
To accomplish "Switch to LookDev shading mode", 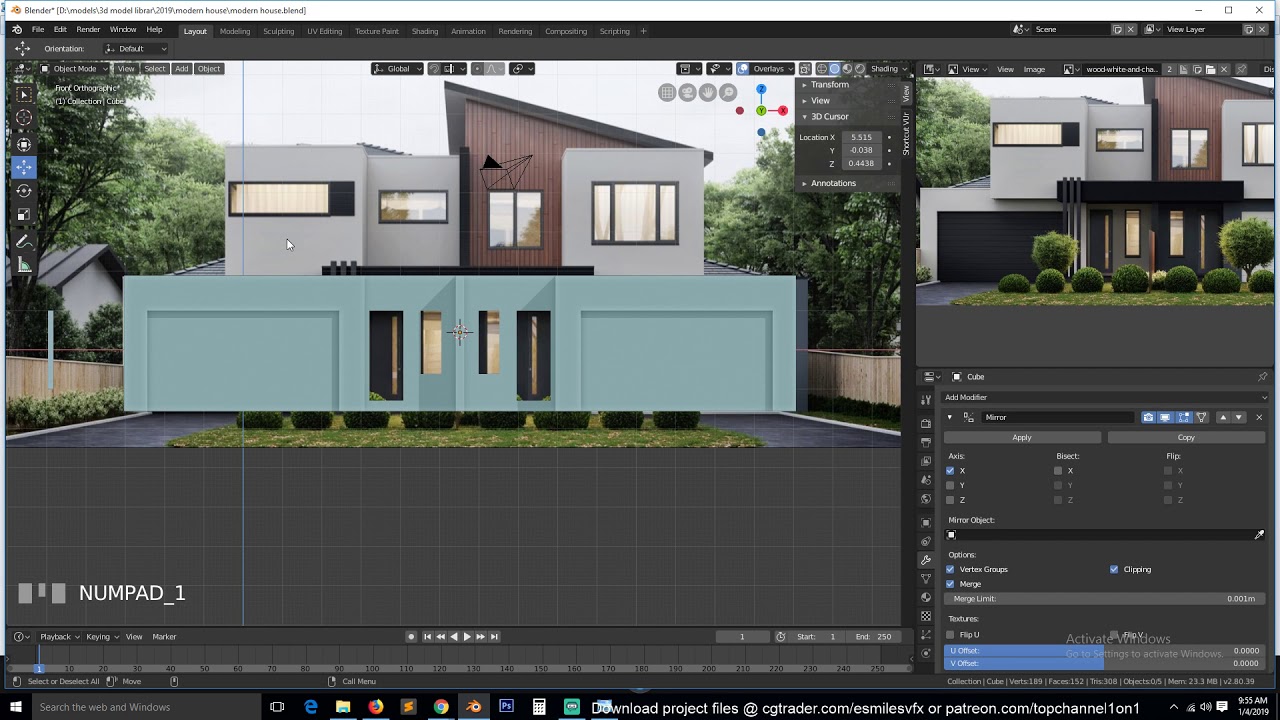I will pos(847,69).
